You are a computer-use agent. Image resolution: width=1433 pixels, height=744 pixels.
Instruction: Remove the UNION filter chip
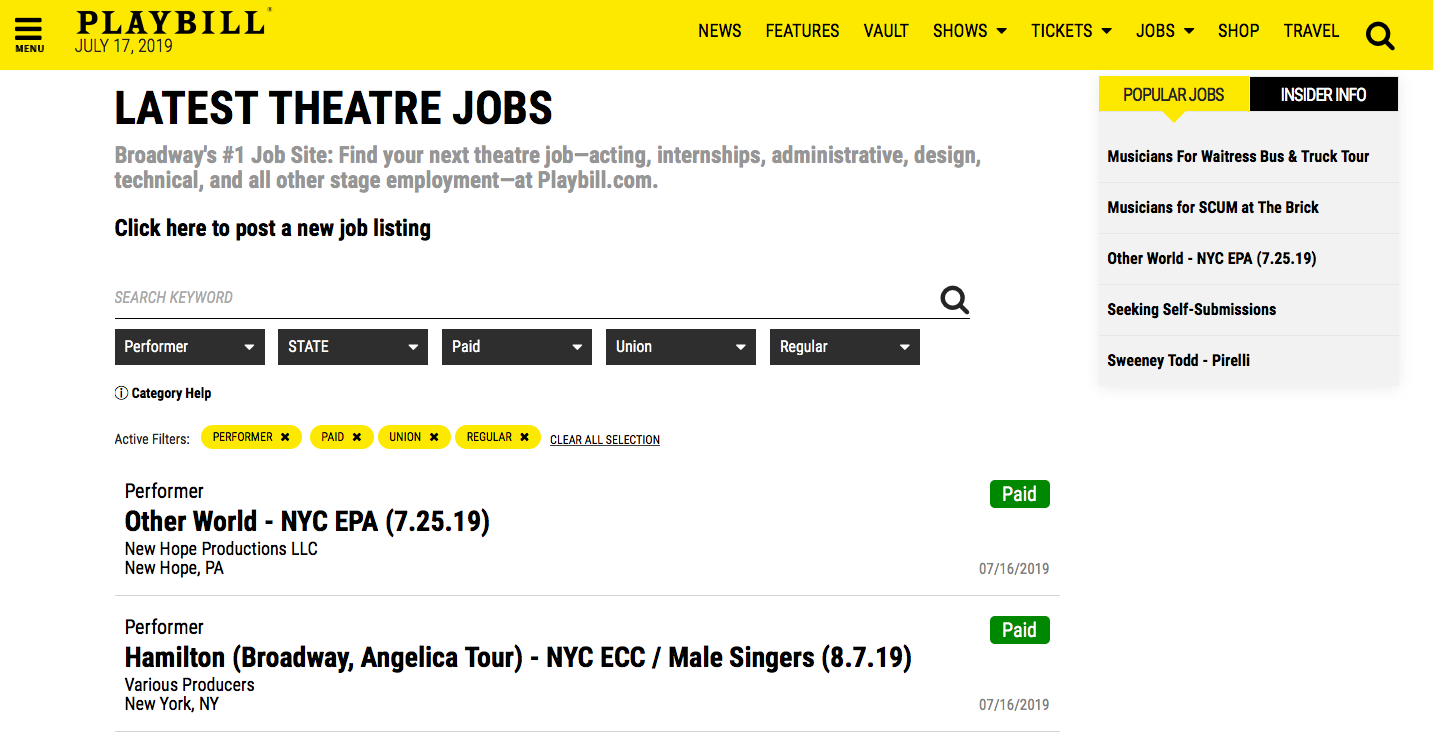[434, 437]
